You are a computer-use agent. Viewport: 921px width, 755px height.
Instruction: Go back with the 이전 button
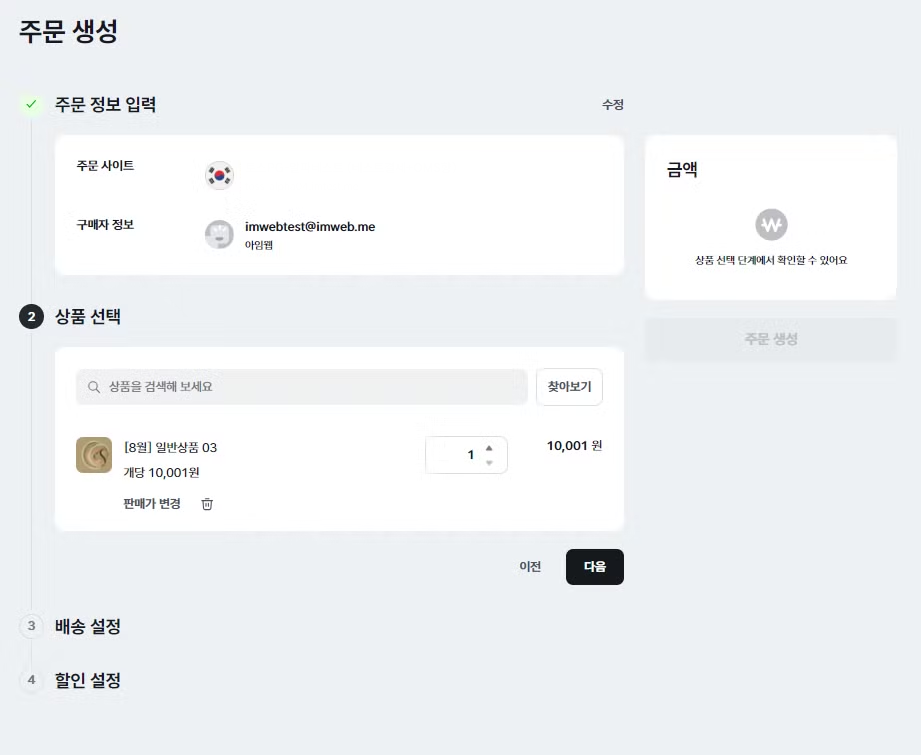(530, 567)
